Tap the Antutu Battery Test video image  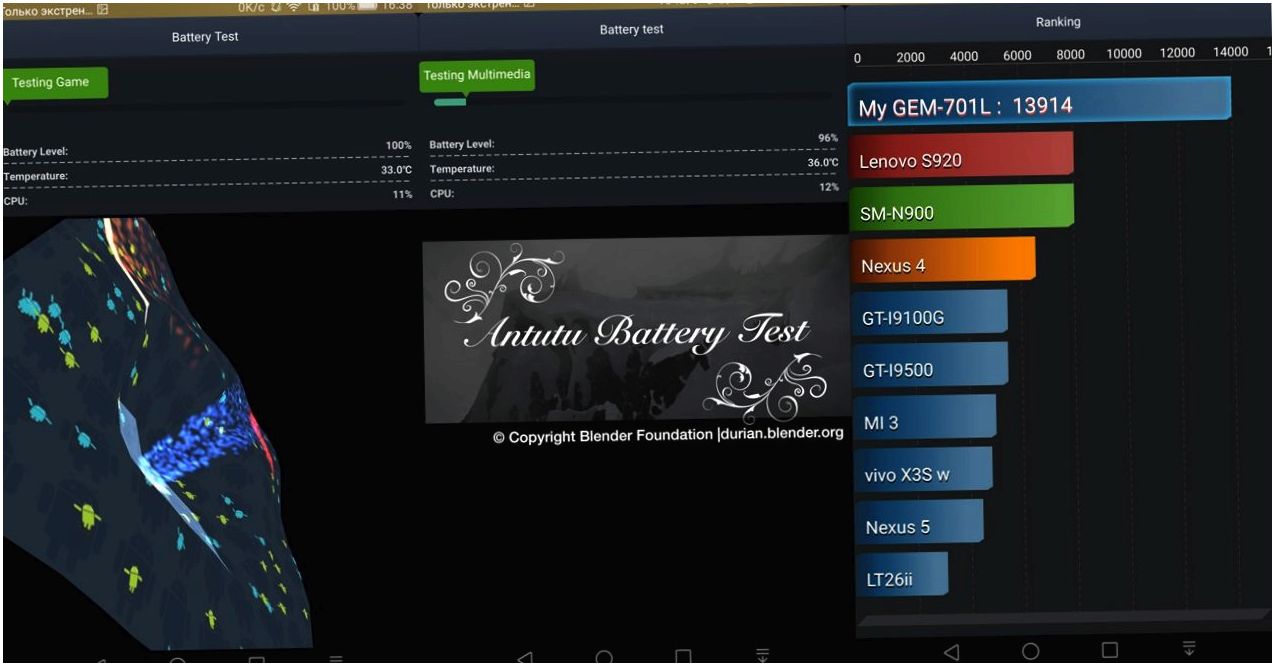pyautogui.click(x=635, y=330)
